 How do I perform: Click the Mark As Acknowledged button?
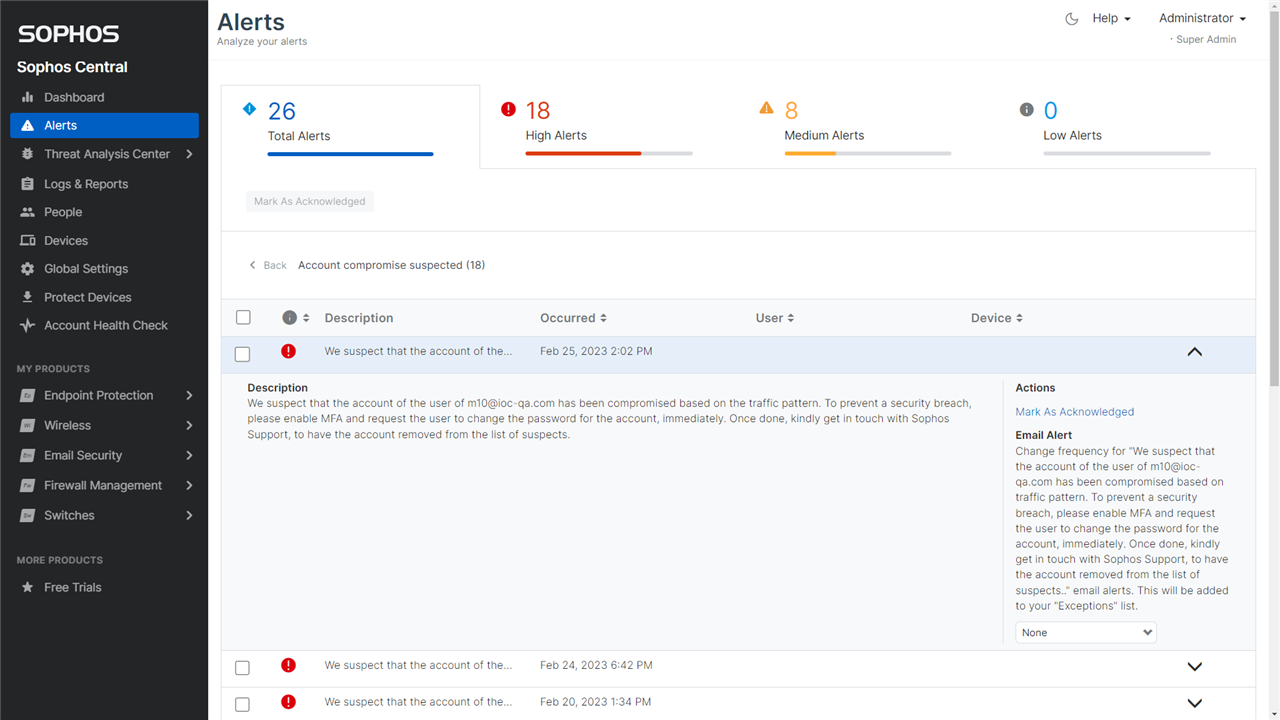point(310,201)
